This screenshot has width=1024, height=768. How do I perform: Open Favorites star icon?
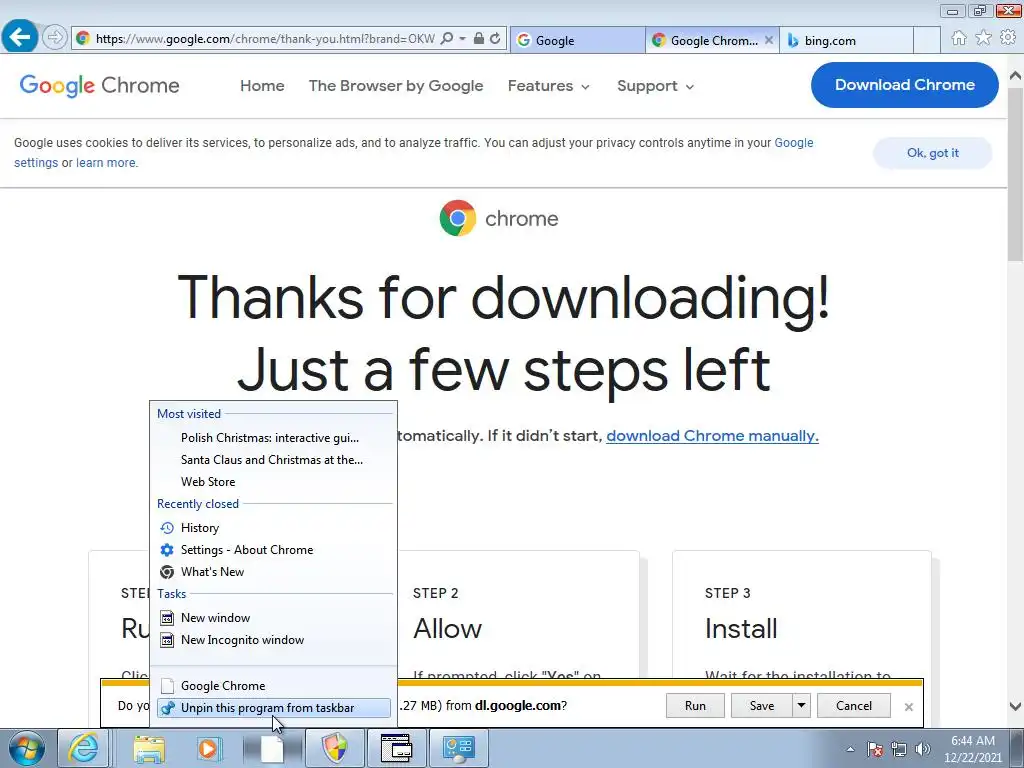[983, 38]
